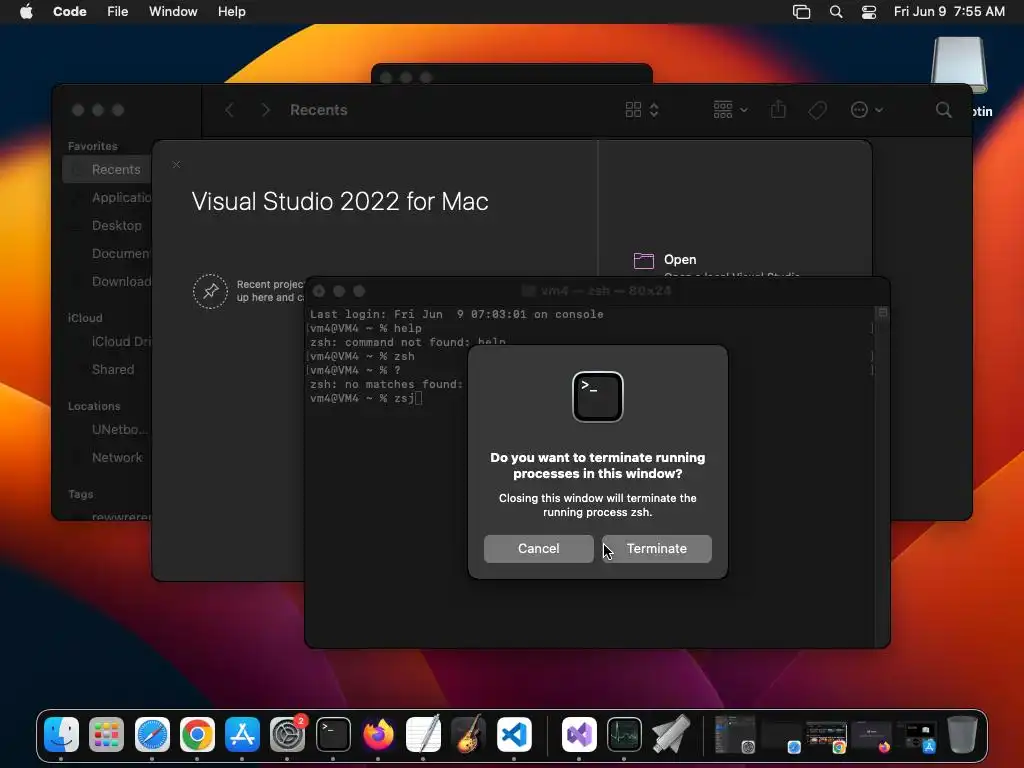Click the Terminal icon in the dialog
This screenshot has width=1024, height=768.
[x=598, y=396]
